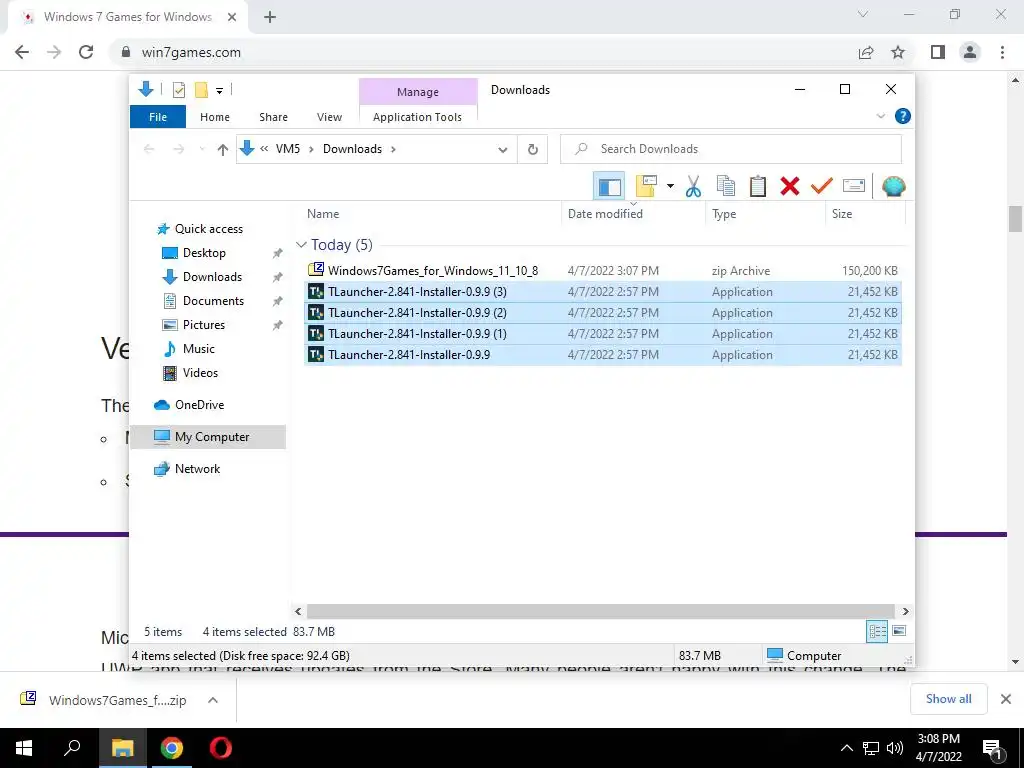
Task: Click the orange checkmark Properties icon
Action: pyautogui.click(x=821, y=186)
